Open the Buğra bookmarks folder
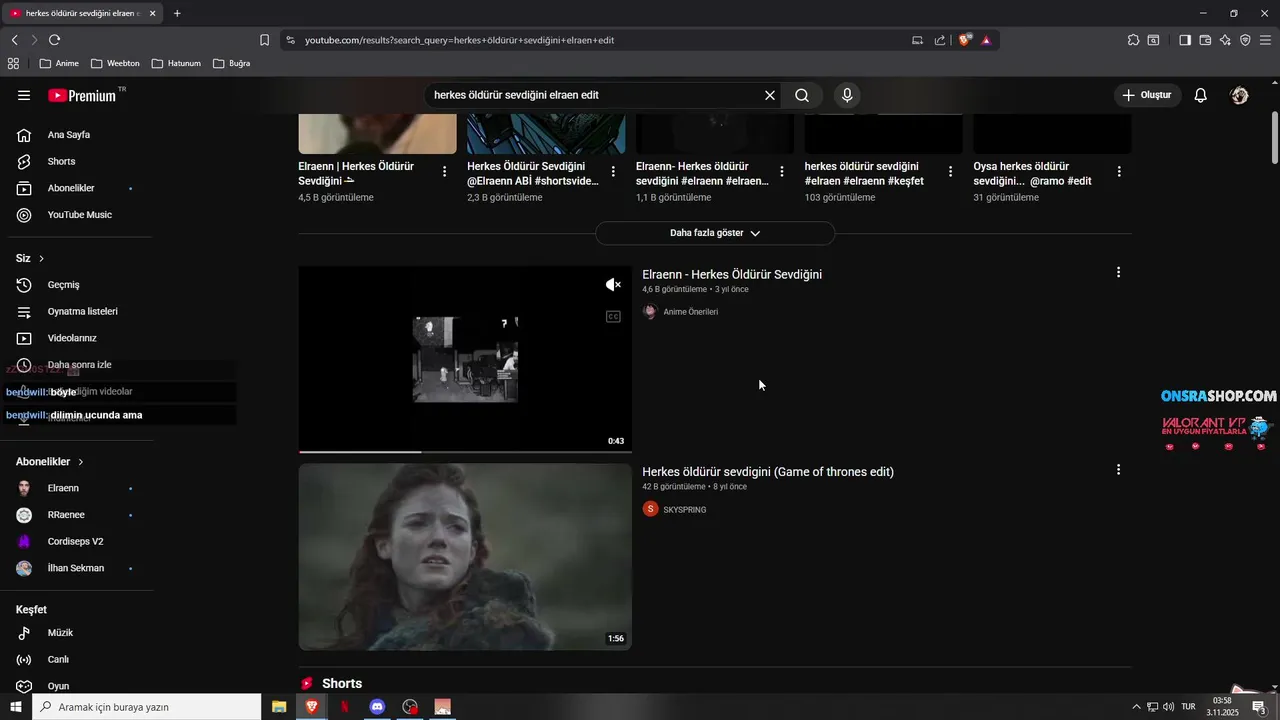This screenshot has height=720, width=1280. coord(231,63)
